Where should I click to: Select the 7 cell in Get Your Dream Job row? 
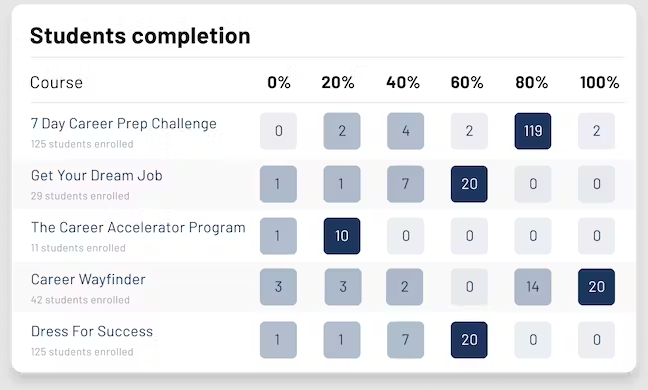coord(405,184)
